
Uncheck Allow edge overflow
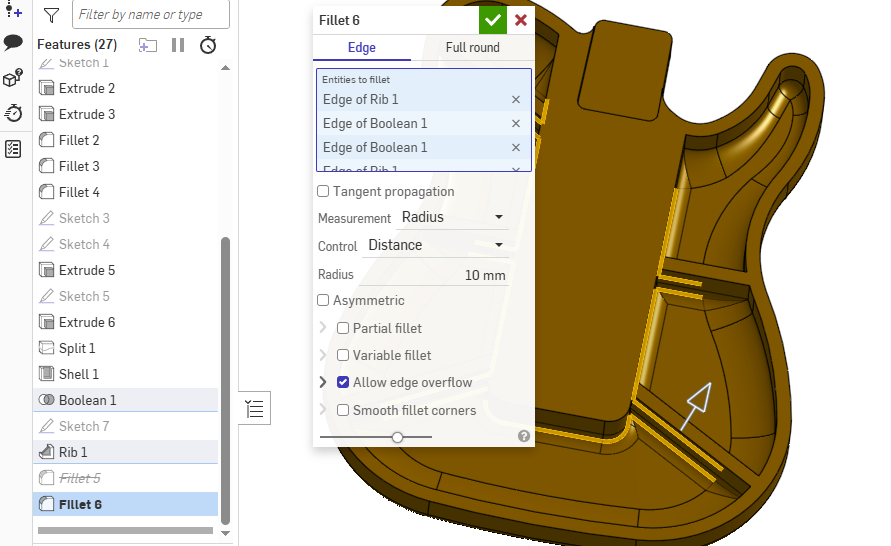(x=343, y=382)
